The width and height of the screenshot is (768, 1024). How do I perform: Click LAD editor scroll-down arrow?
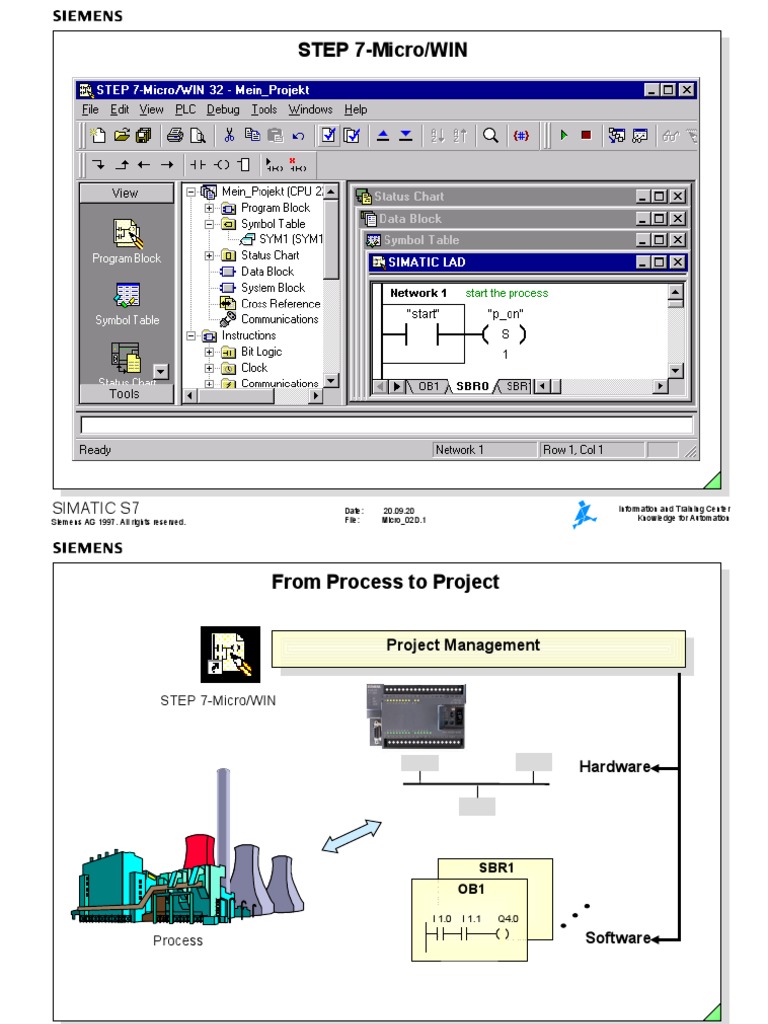coord(676,371)
